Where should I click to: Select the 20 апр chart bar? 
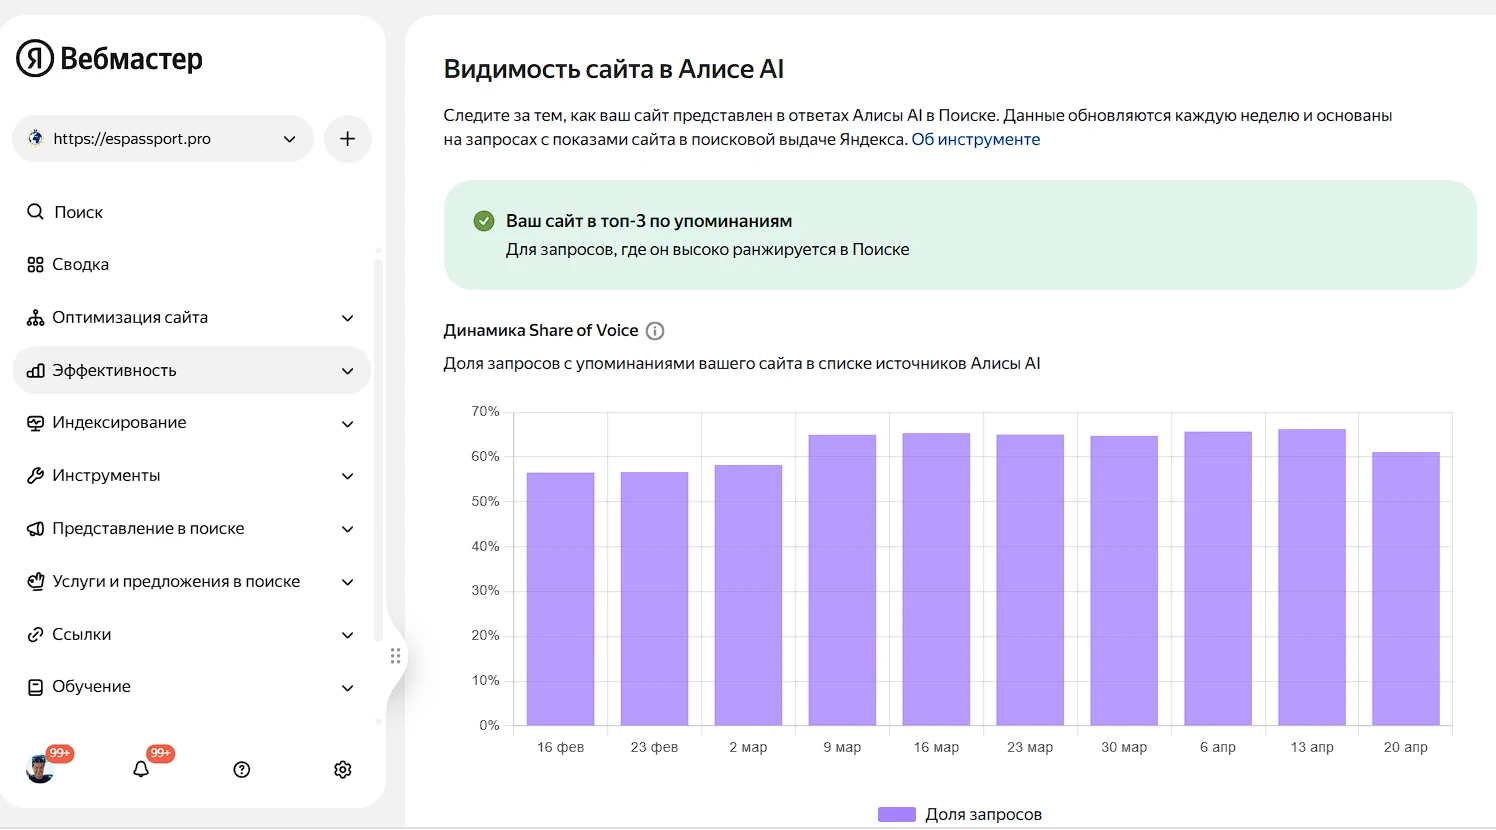1406,589
